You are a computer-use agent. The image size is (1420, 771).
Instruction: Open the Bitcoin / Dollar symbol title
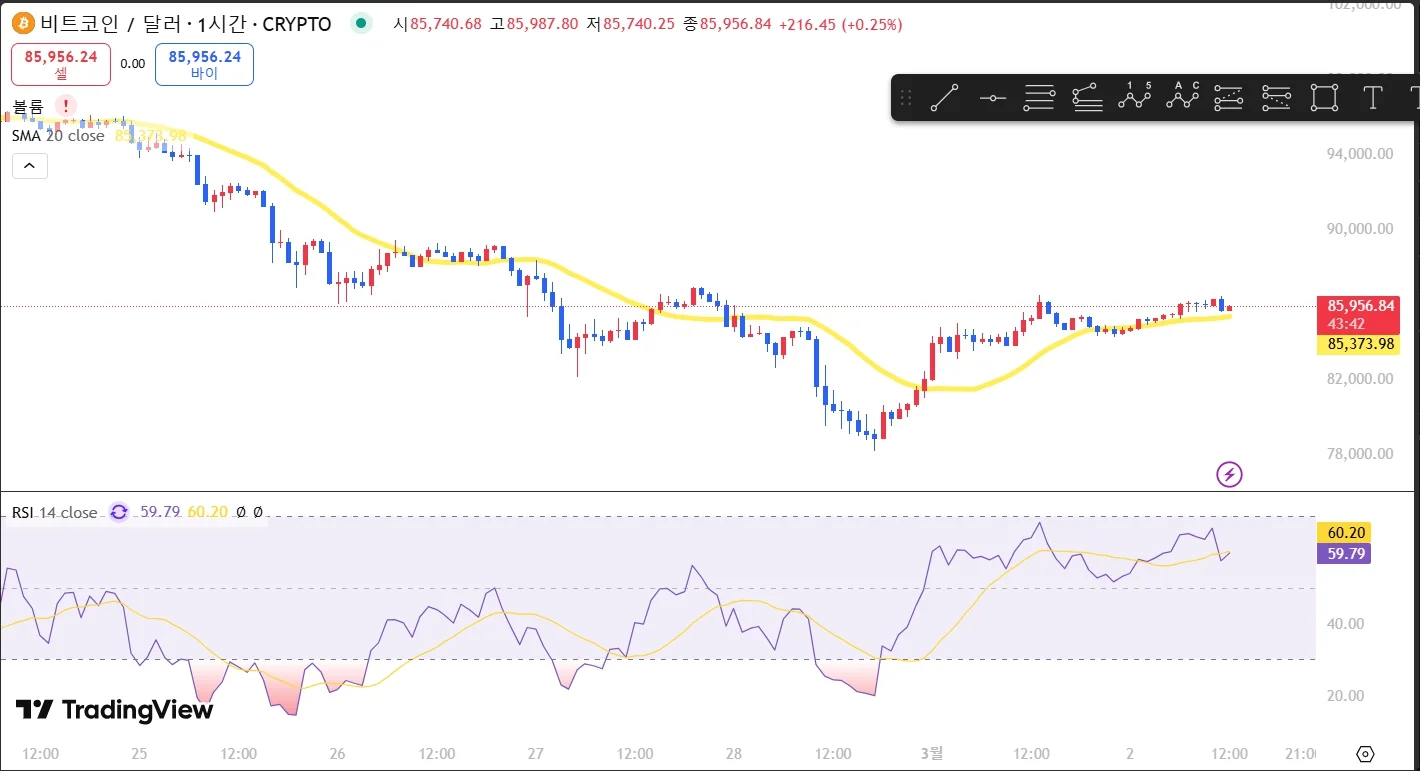click(185, 24)
